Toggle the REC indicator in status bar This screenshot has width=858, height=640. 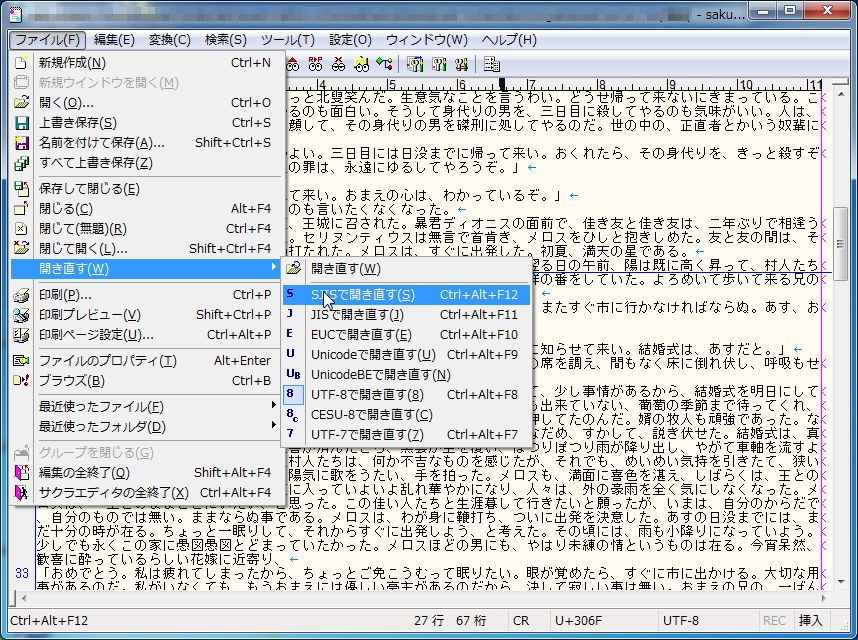[x=775, y=622]
